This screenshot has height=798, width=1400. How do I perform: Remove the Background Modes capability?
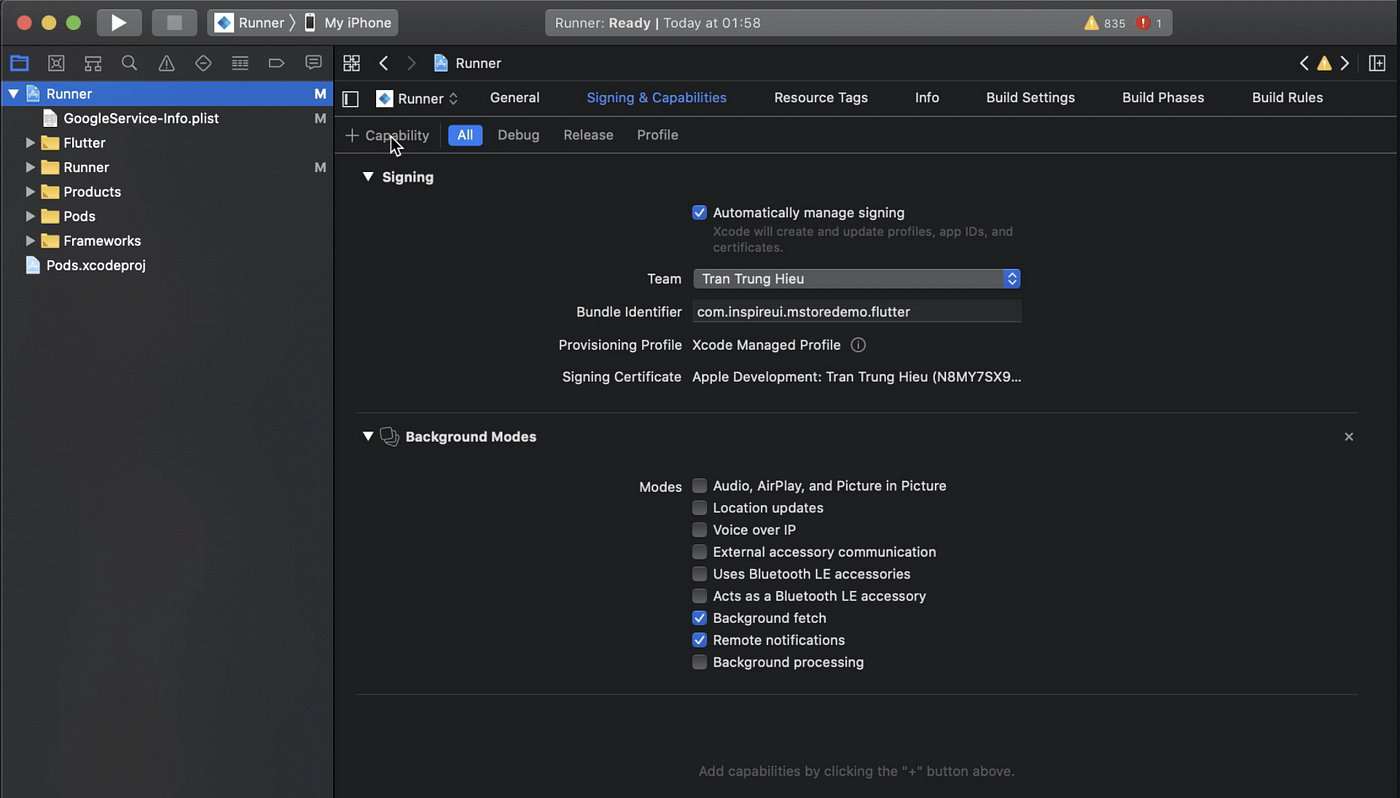tap(1349, 437)
